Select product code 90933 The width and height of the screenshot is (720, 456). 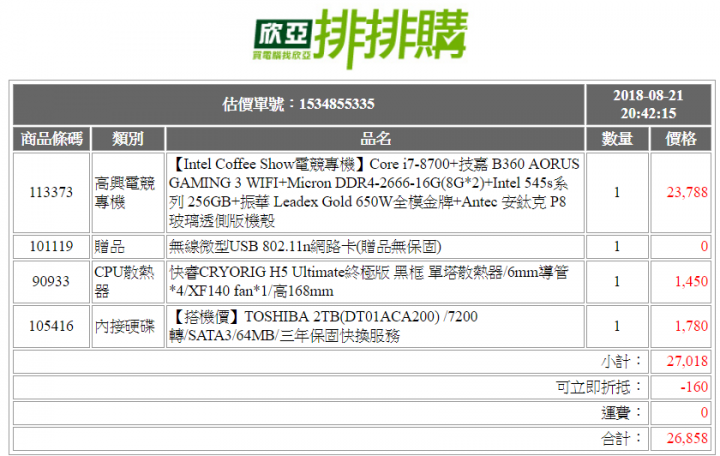51,281
